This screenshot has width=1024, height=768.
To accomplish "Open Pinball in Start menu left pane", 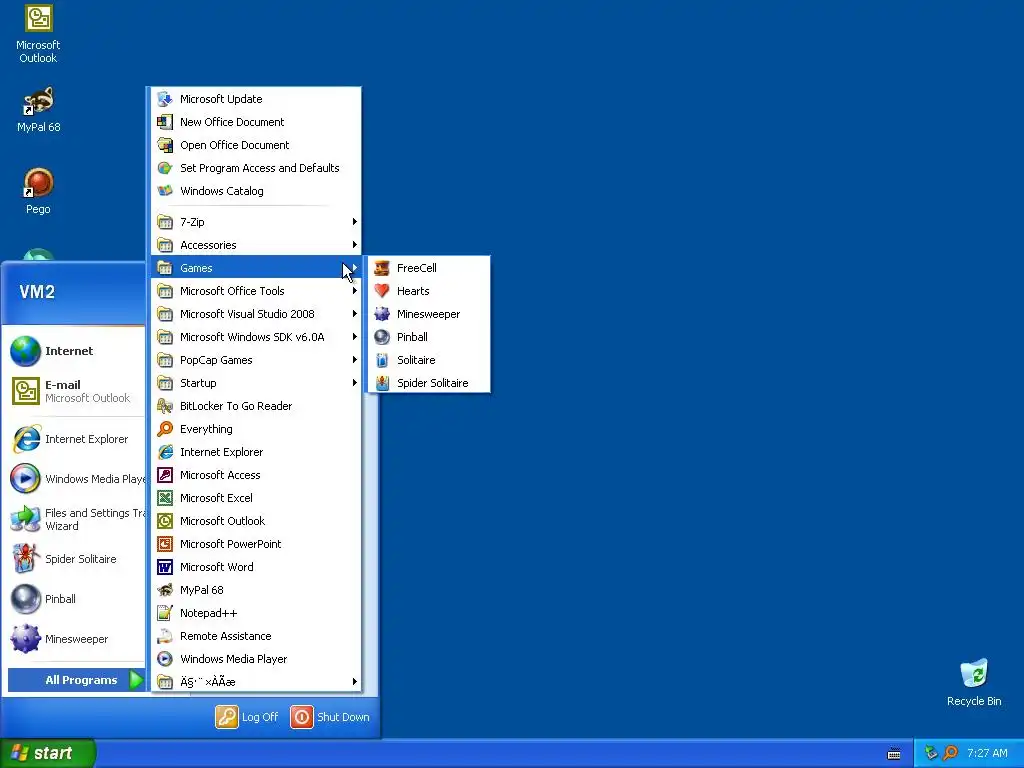I will click(x=75, y=599).
